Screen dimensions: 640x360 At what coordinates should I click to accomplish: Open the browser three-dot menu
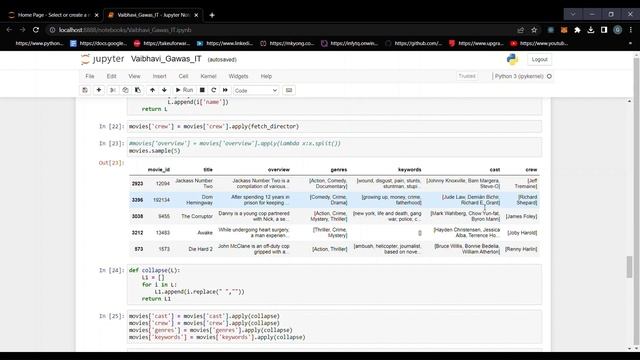tap(631, 30)
